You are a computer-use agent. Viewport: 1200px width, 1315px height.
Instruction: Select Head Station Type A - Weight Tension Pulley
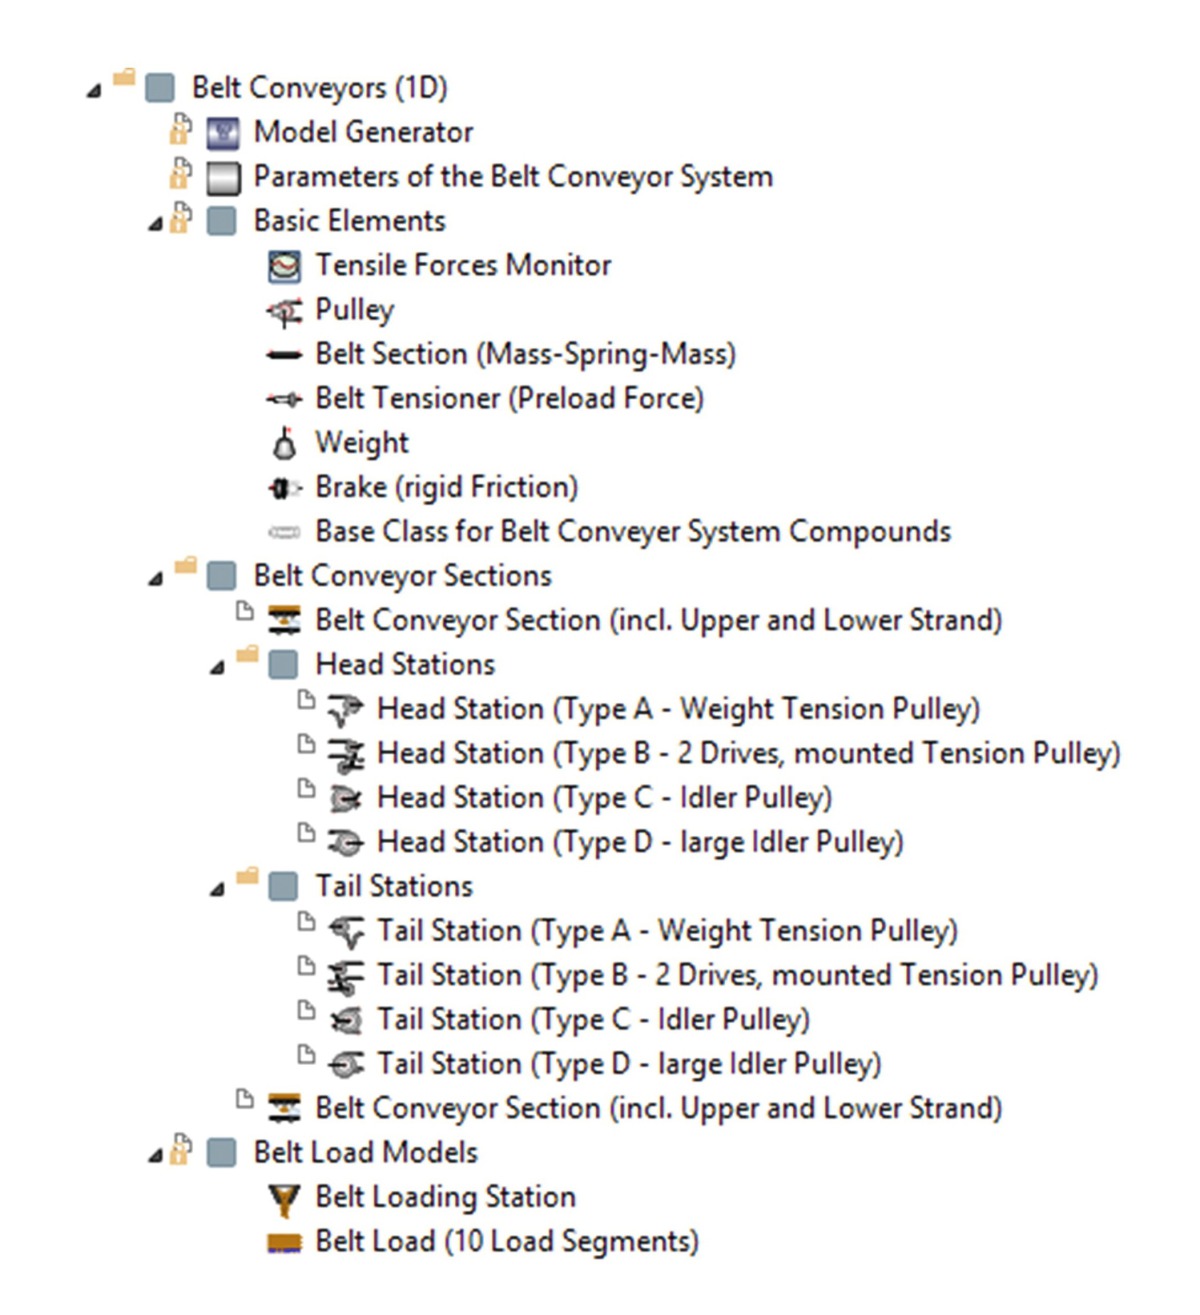point(679,709)
